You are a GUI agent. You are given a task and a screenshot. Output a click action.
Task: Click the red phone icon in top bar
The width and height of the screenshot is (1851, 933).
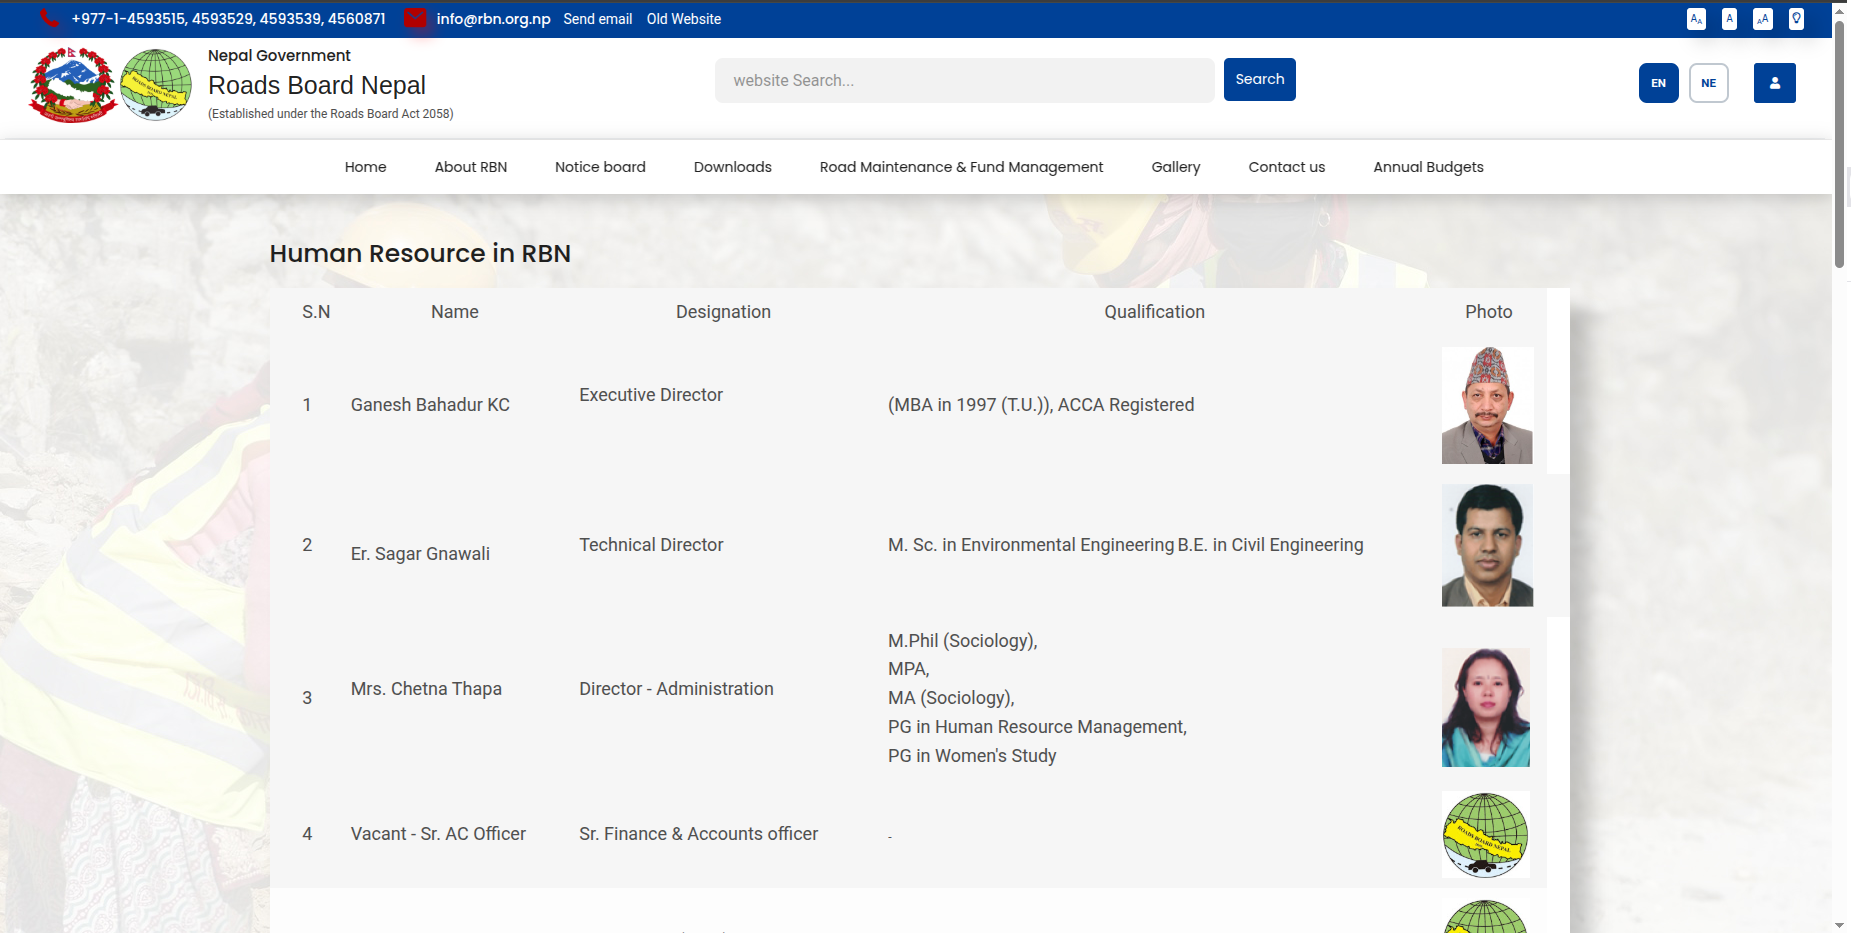(49, 18)
